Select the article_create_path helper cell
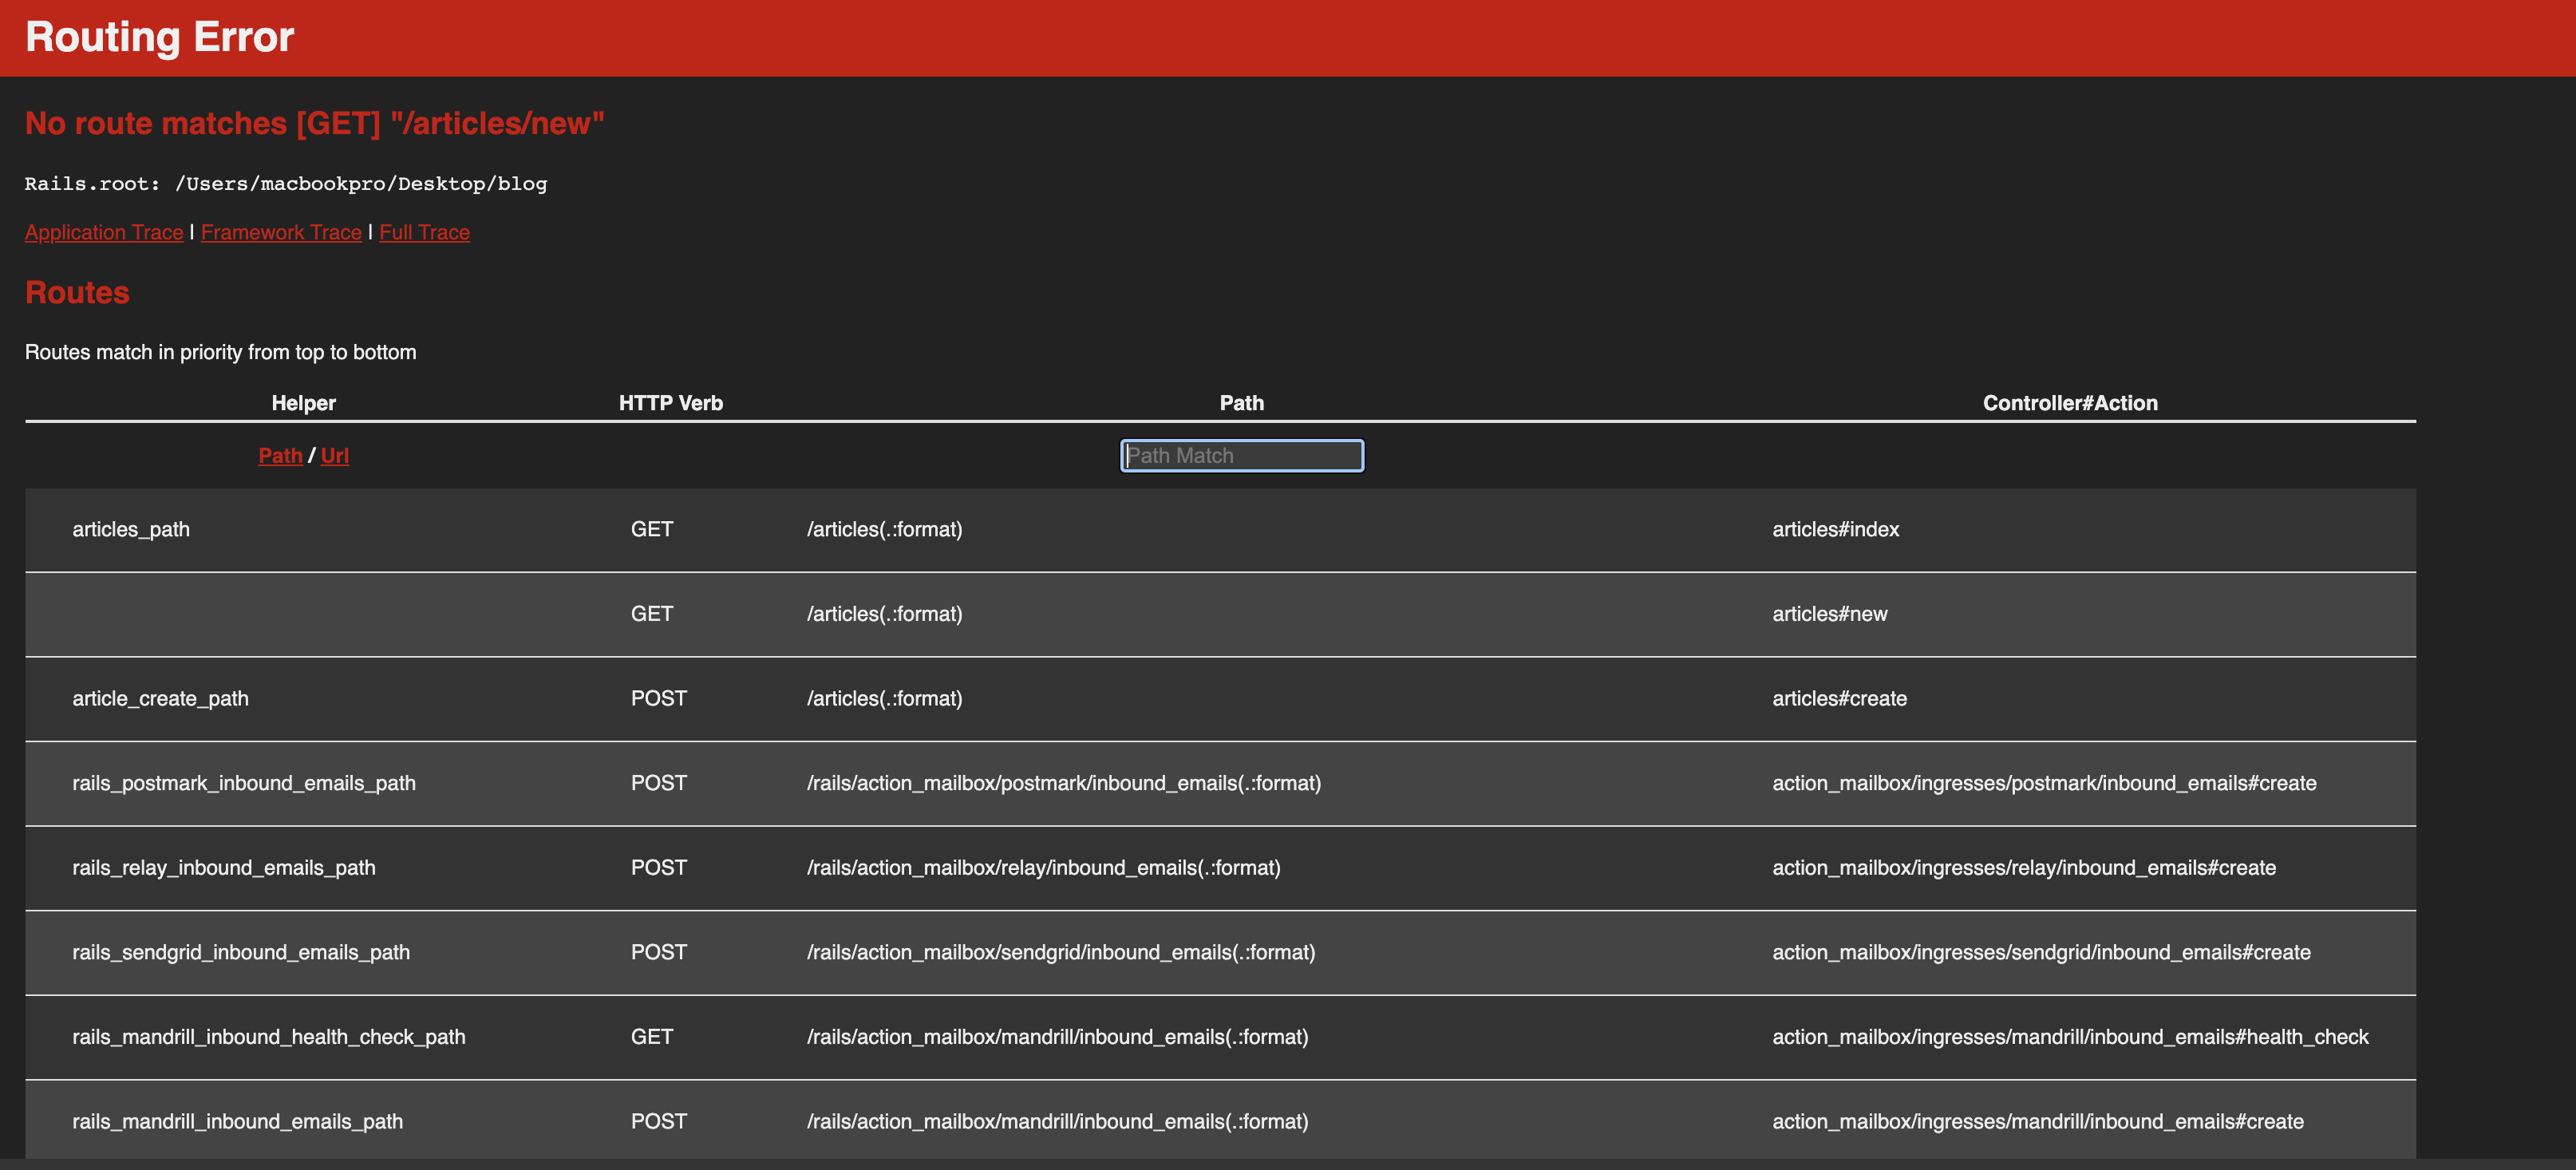2576x1170 pixels. click(160, 698)
